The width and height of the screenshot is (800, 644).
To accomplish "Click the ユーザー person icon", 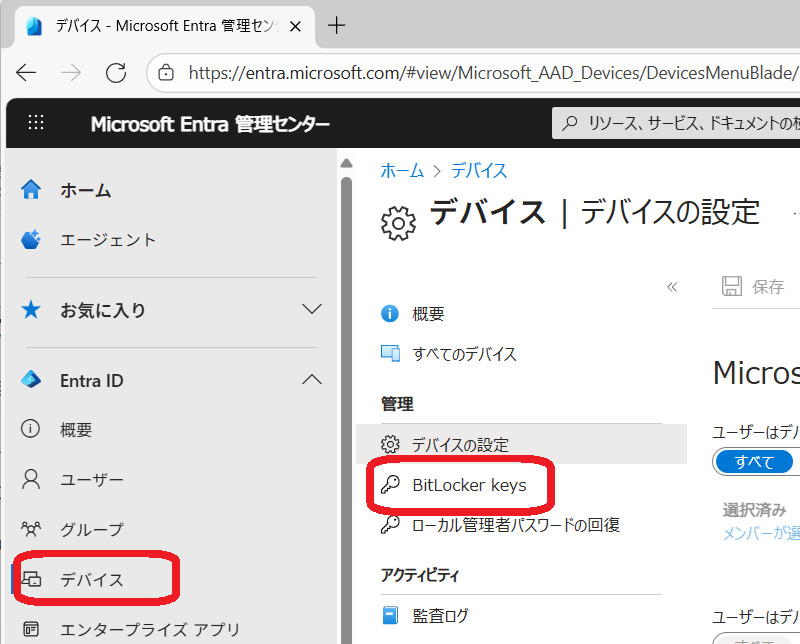I will pyautogui.click(x=31, y=480).
